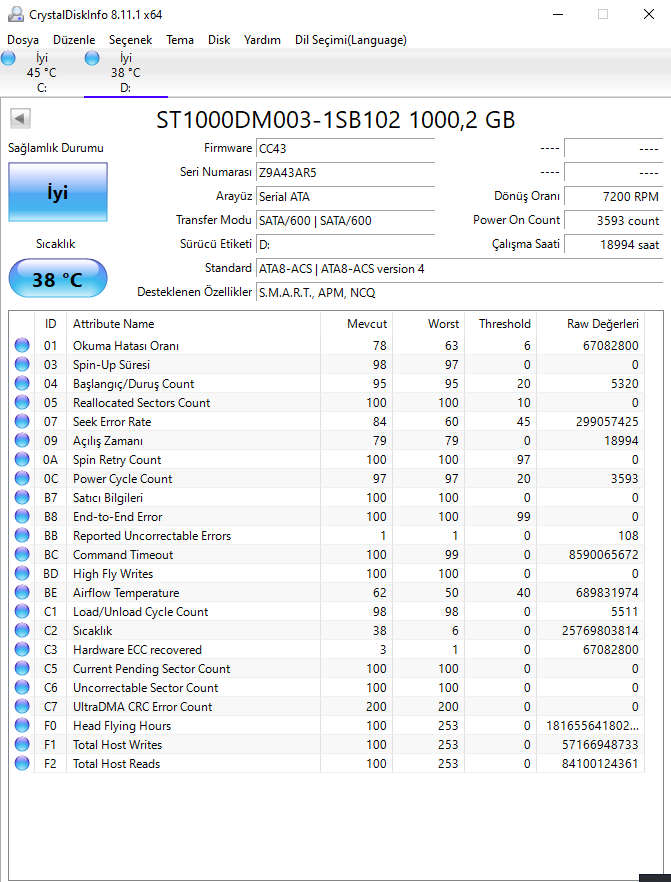Click the Threshold column header
The image size is (671, 882).
500,324
